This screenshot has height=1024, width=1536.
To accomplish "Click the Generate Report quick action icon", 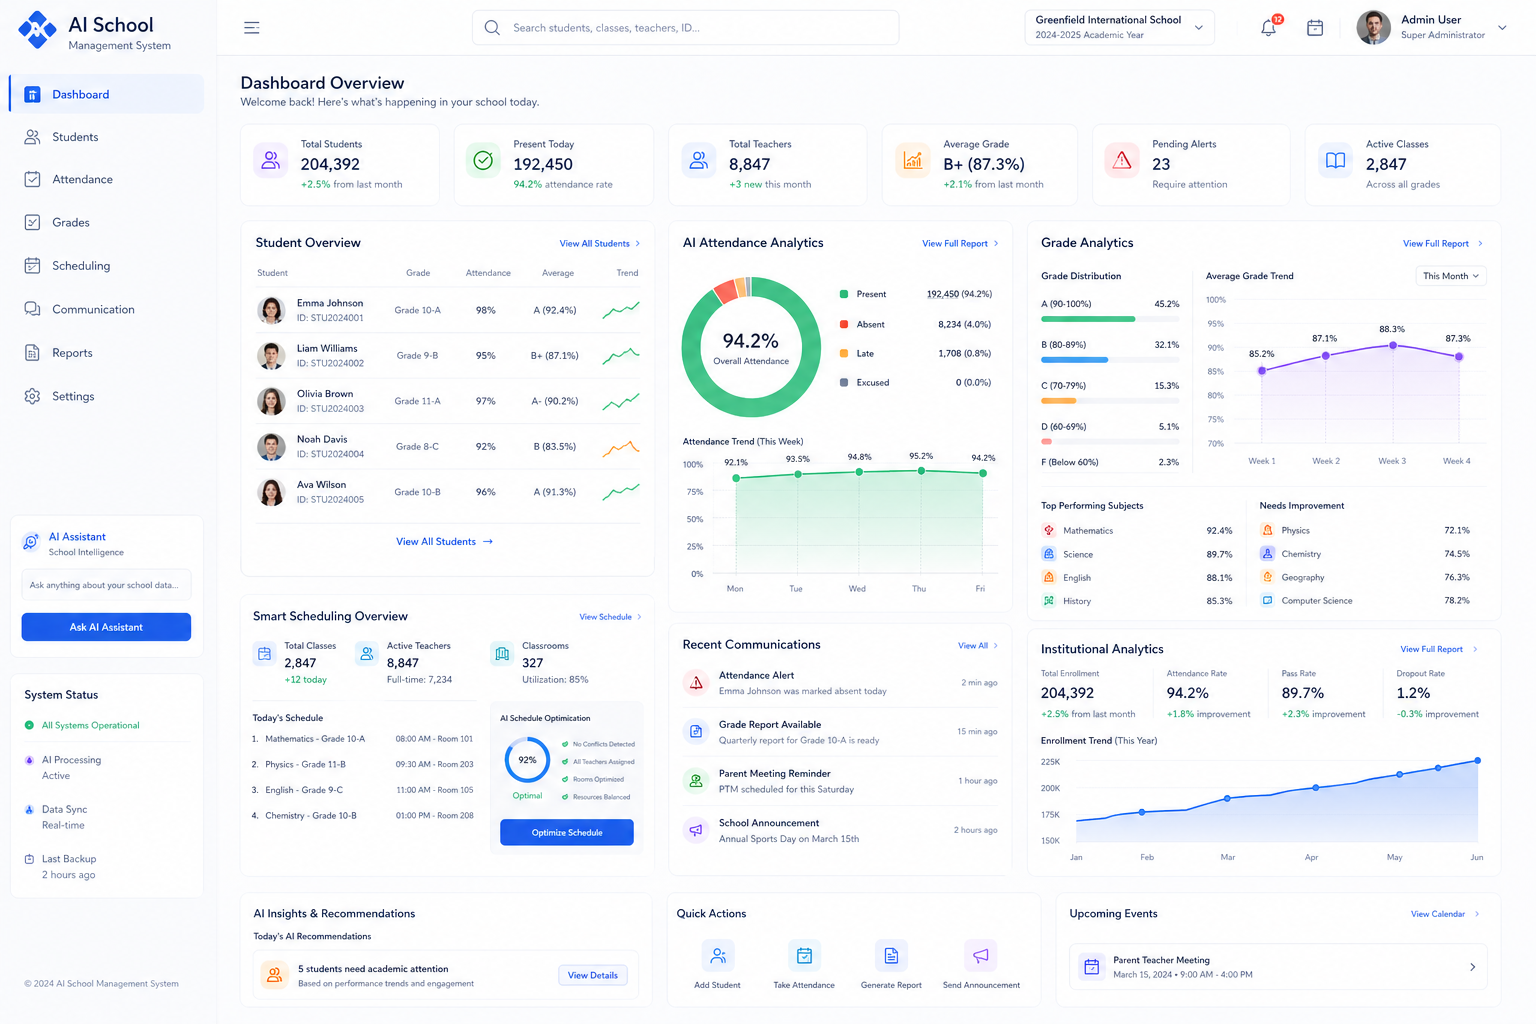I will (x=891, y=956).
